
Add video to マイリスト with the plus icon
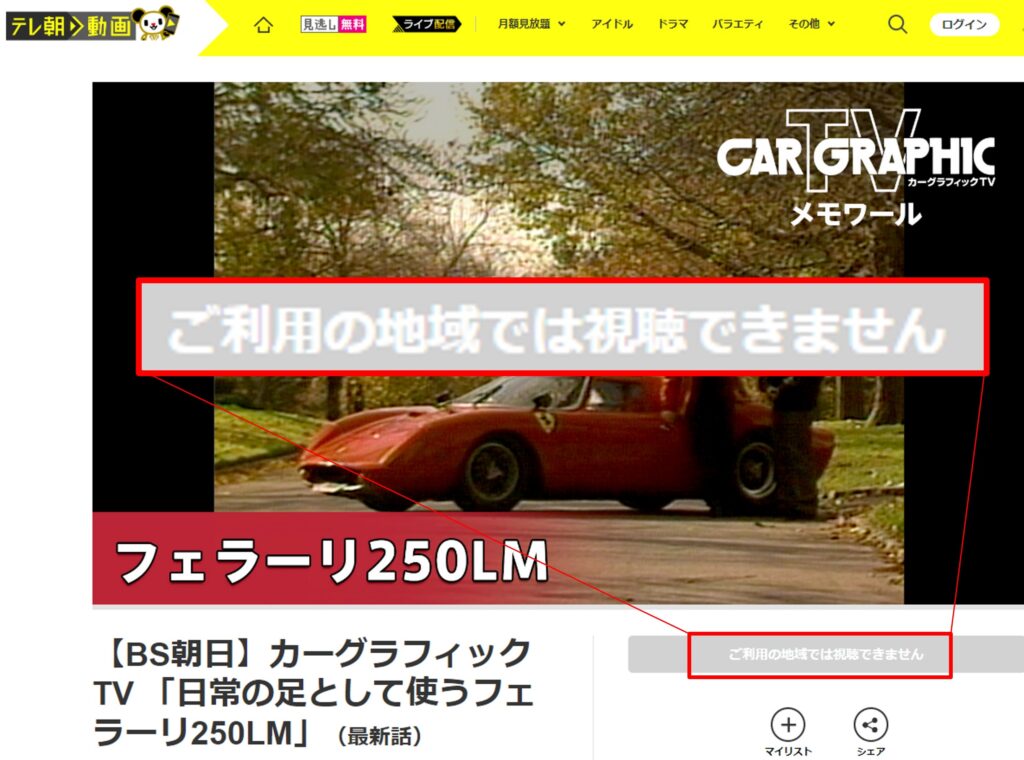coord(790,722)
